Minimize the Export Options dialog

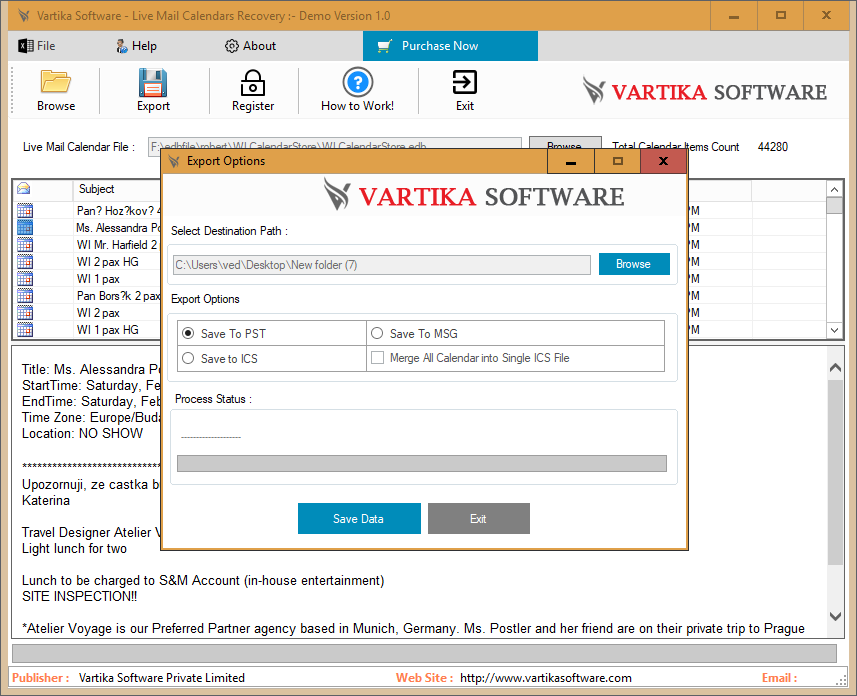pos(571,161)
